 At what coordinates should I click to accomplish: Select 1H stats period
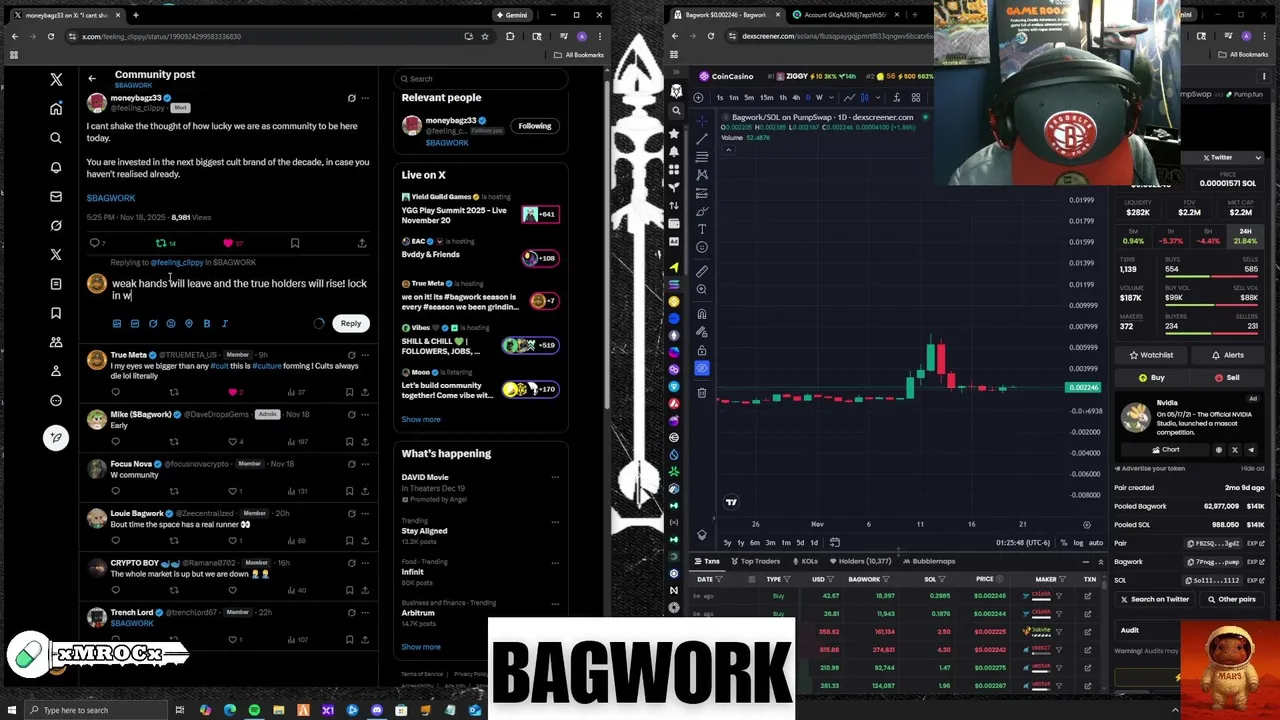(1171, 236)
